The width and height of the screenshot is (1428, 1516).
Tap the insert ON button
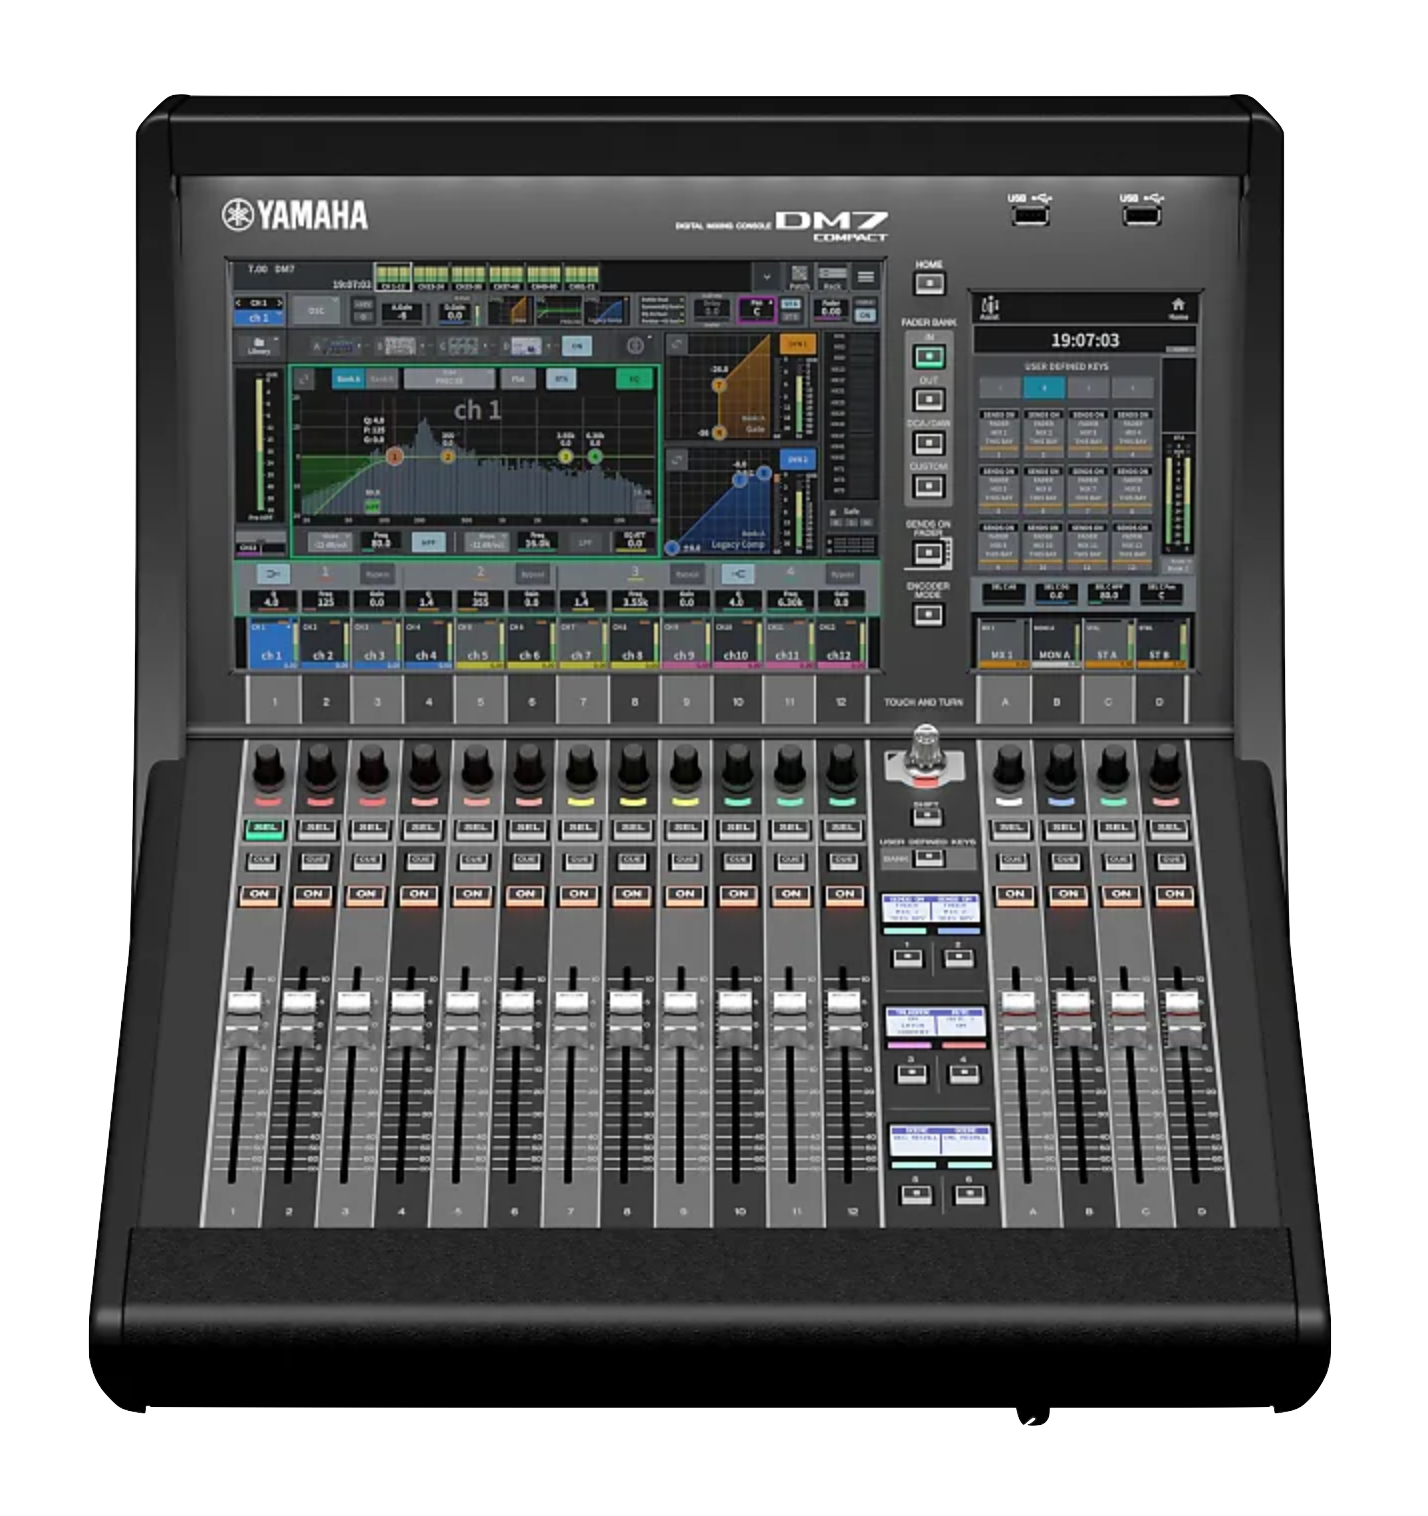575,346
